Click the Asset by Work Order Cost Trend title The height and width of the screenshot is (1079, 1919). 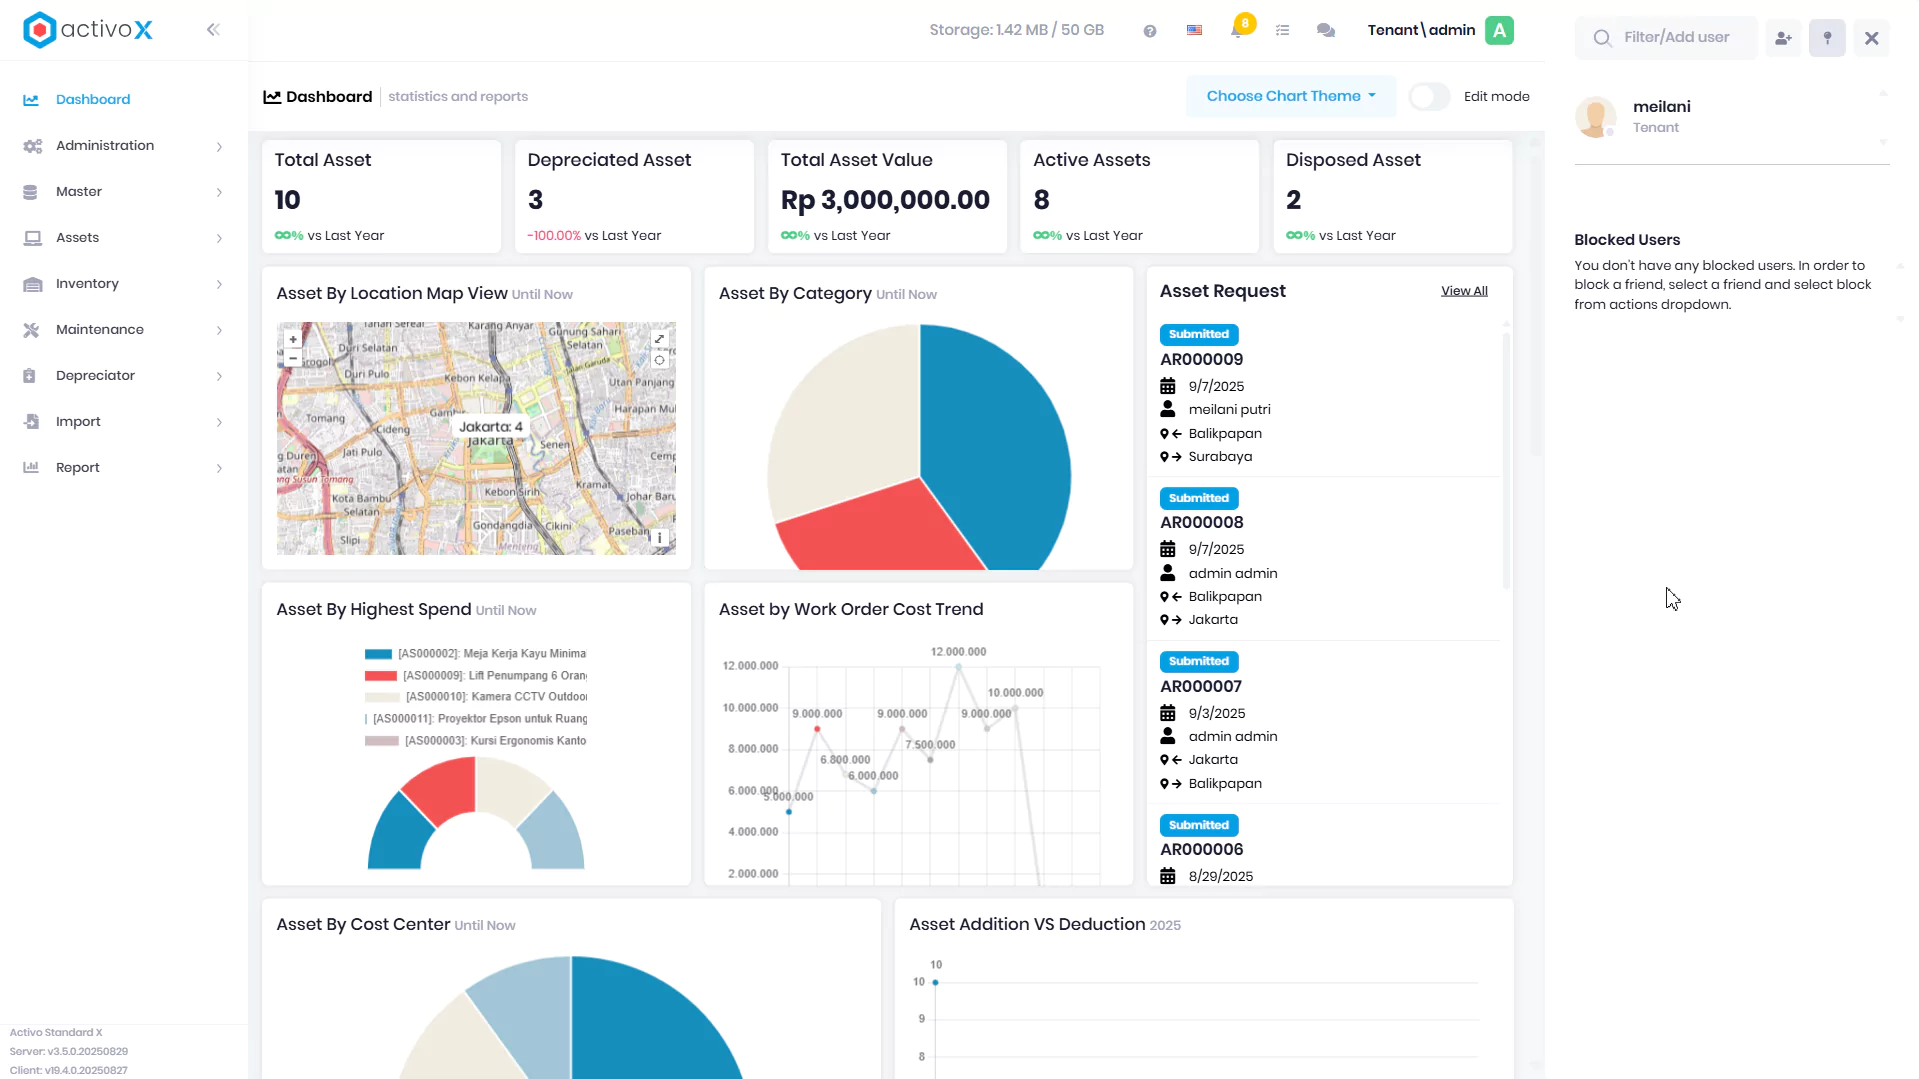(851, 610)
